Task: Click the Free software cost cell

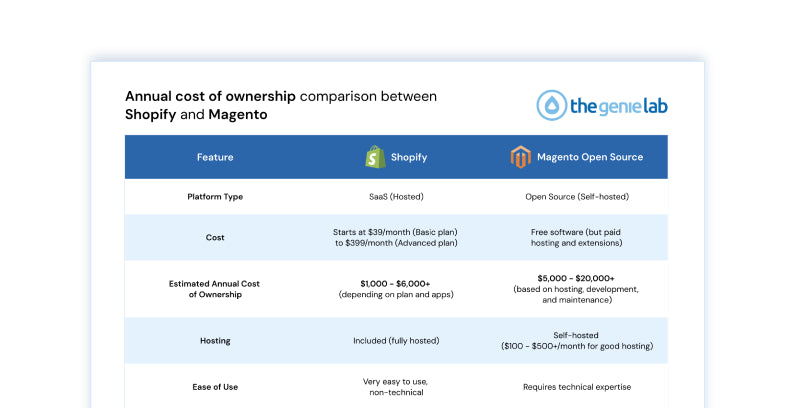Action: click(577, 237)
